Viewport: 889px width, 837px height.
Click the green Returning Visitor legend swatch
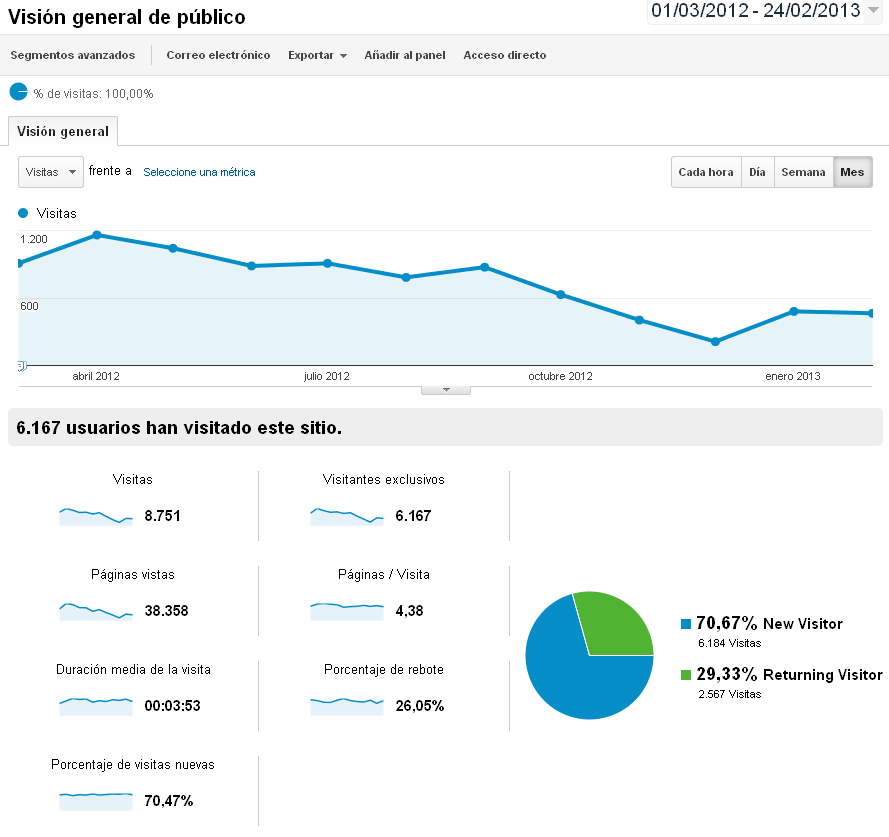pos(686,675)
